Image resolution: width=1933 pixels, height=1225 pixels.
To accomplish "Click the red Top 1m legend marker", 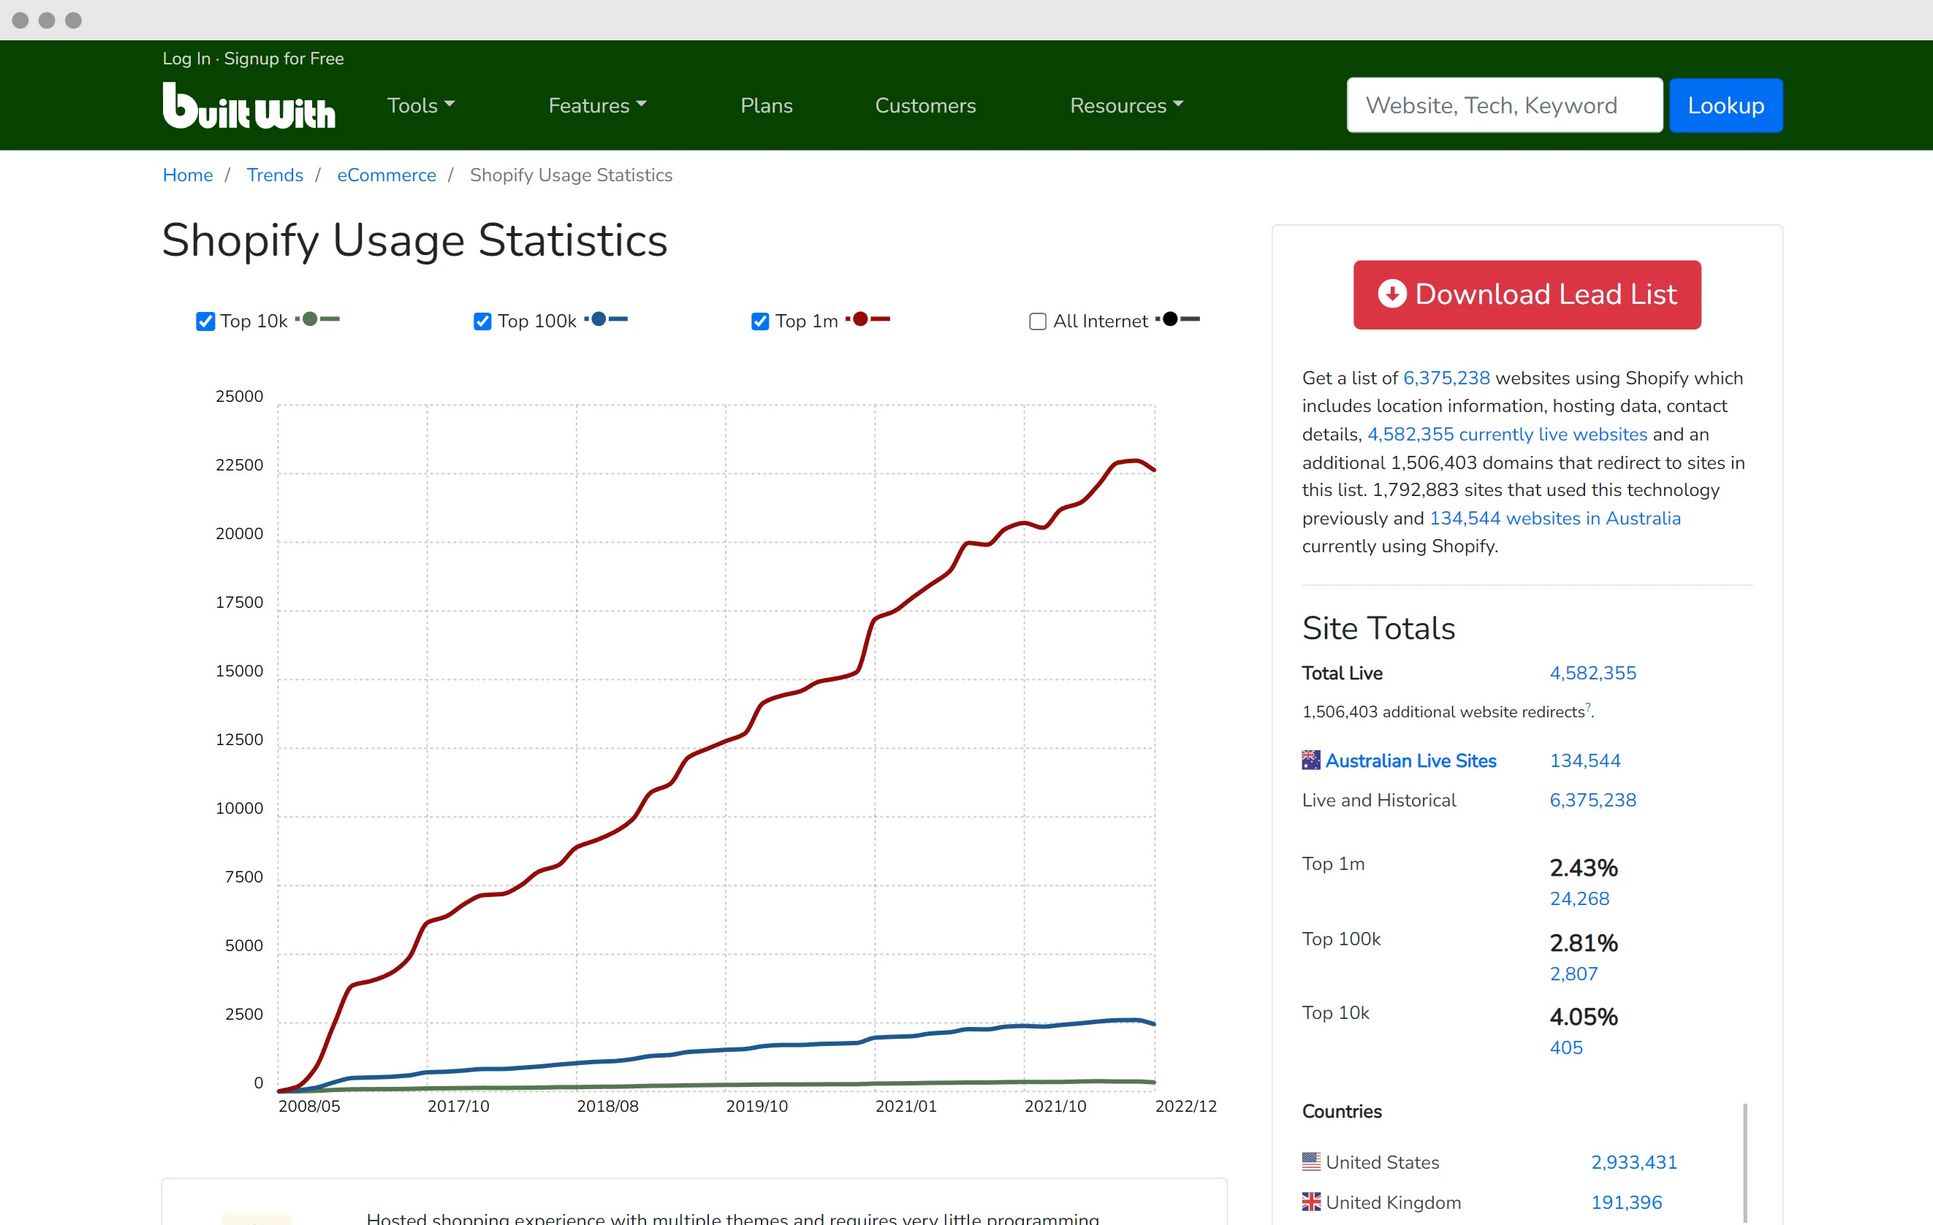I will click(861, 320).
